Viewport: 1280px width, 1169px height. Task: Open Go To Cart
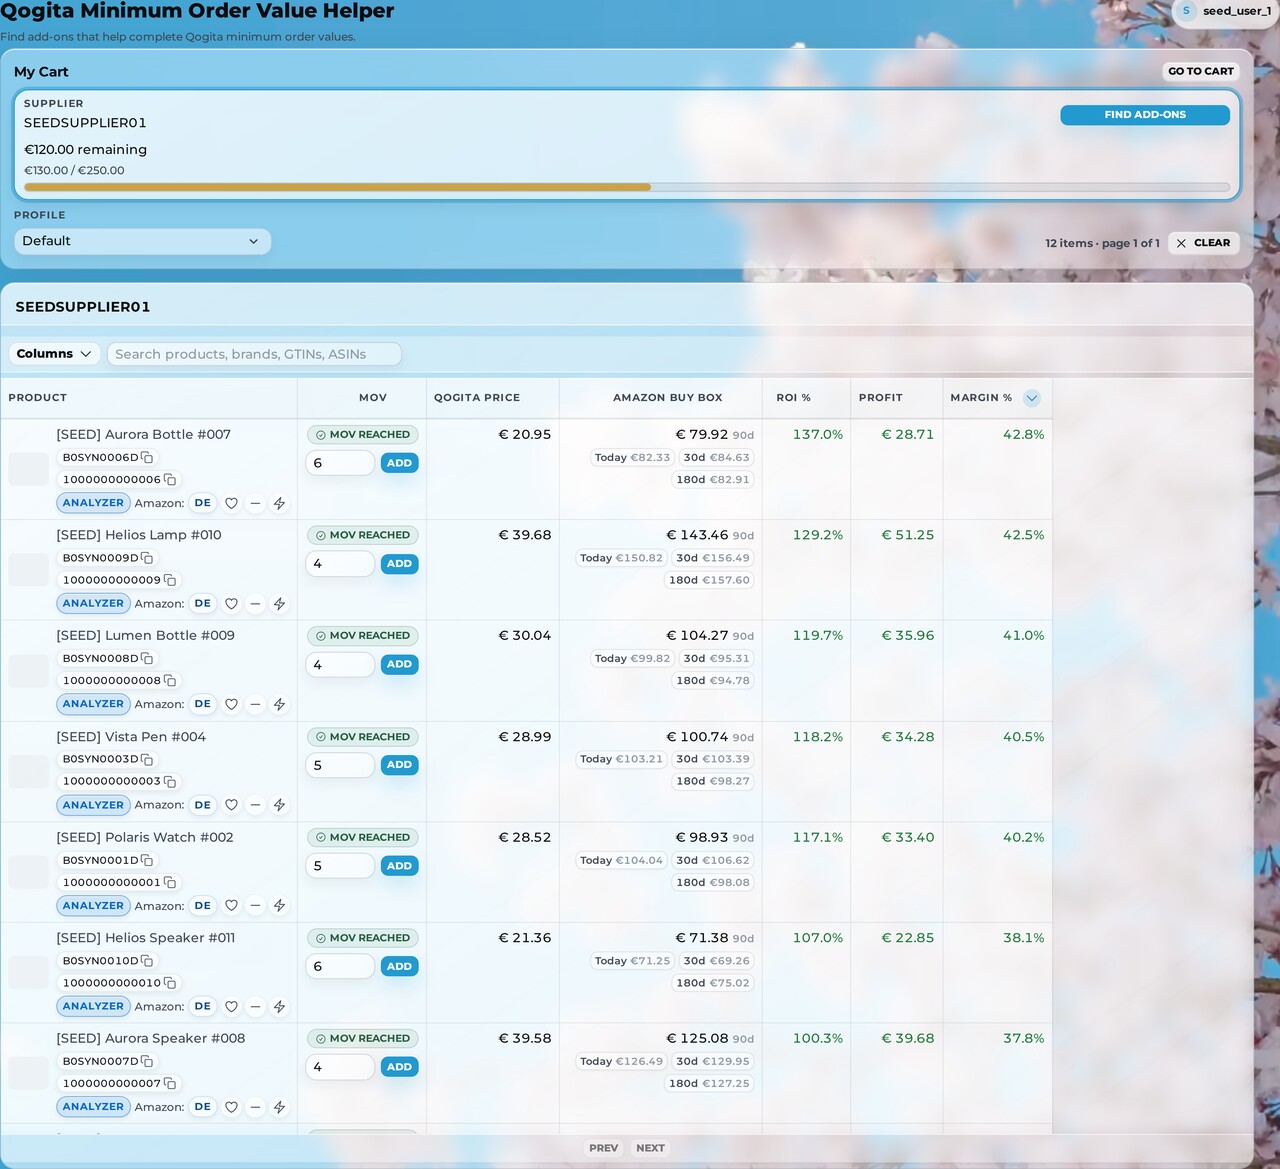coord(1201,71)
